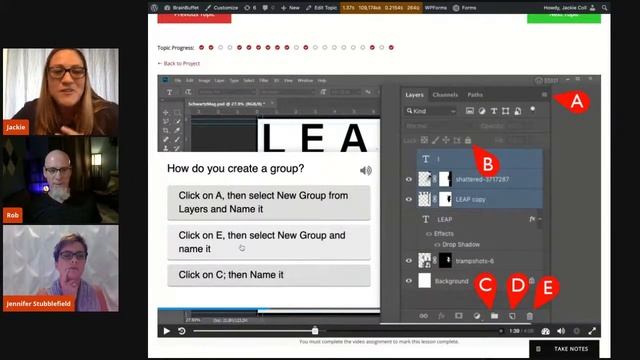Open the admin bar search icon

(x=604, y=8)
